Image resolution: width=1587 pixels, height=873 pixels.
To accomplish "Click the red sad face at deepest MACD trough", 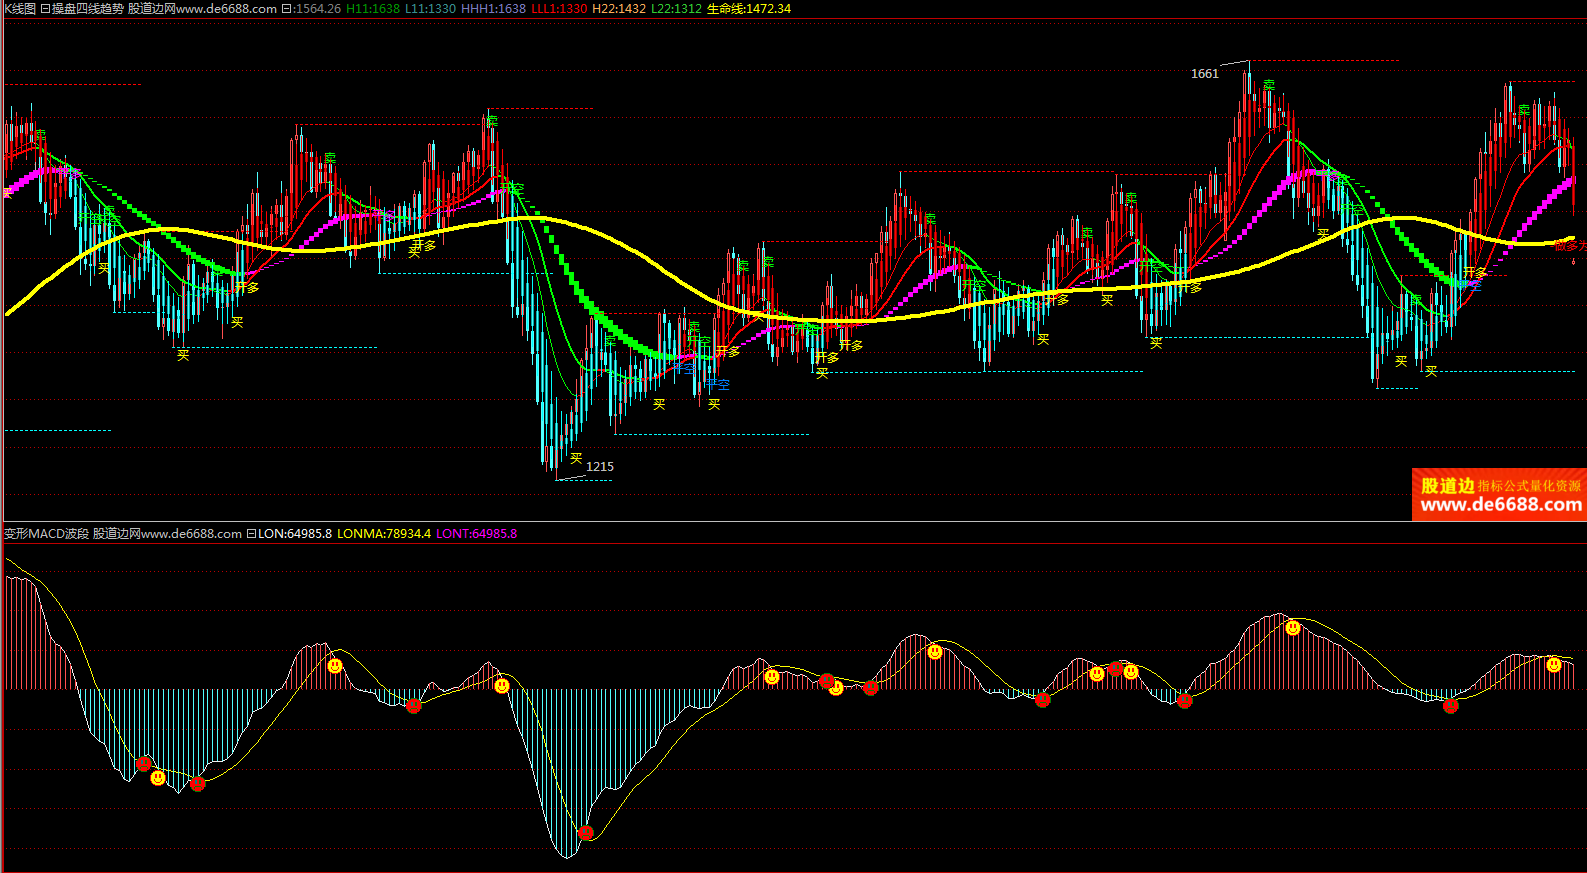I will (x=586, y=832).
